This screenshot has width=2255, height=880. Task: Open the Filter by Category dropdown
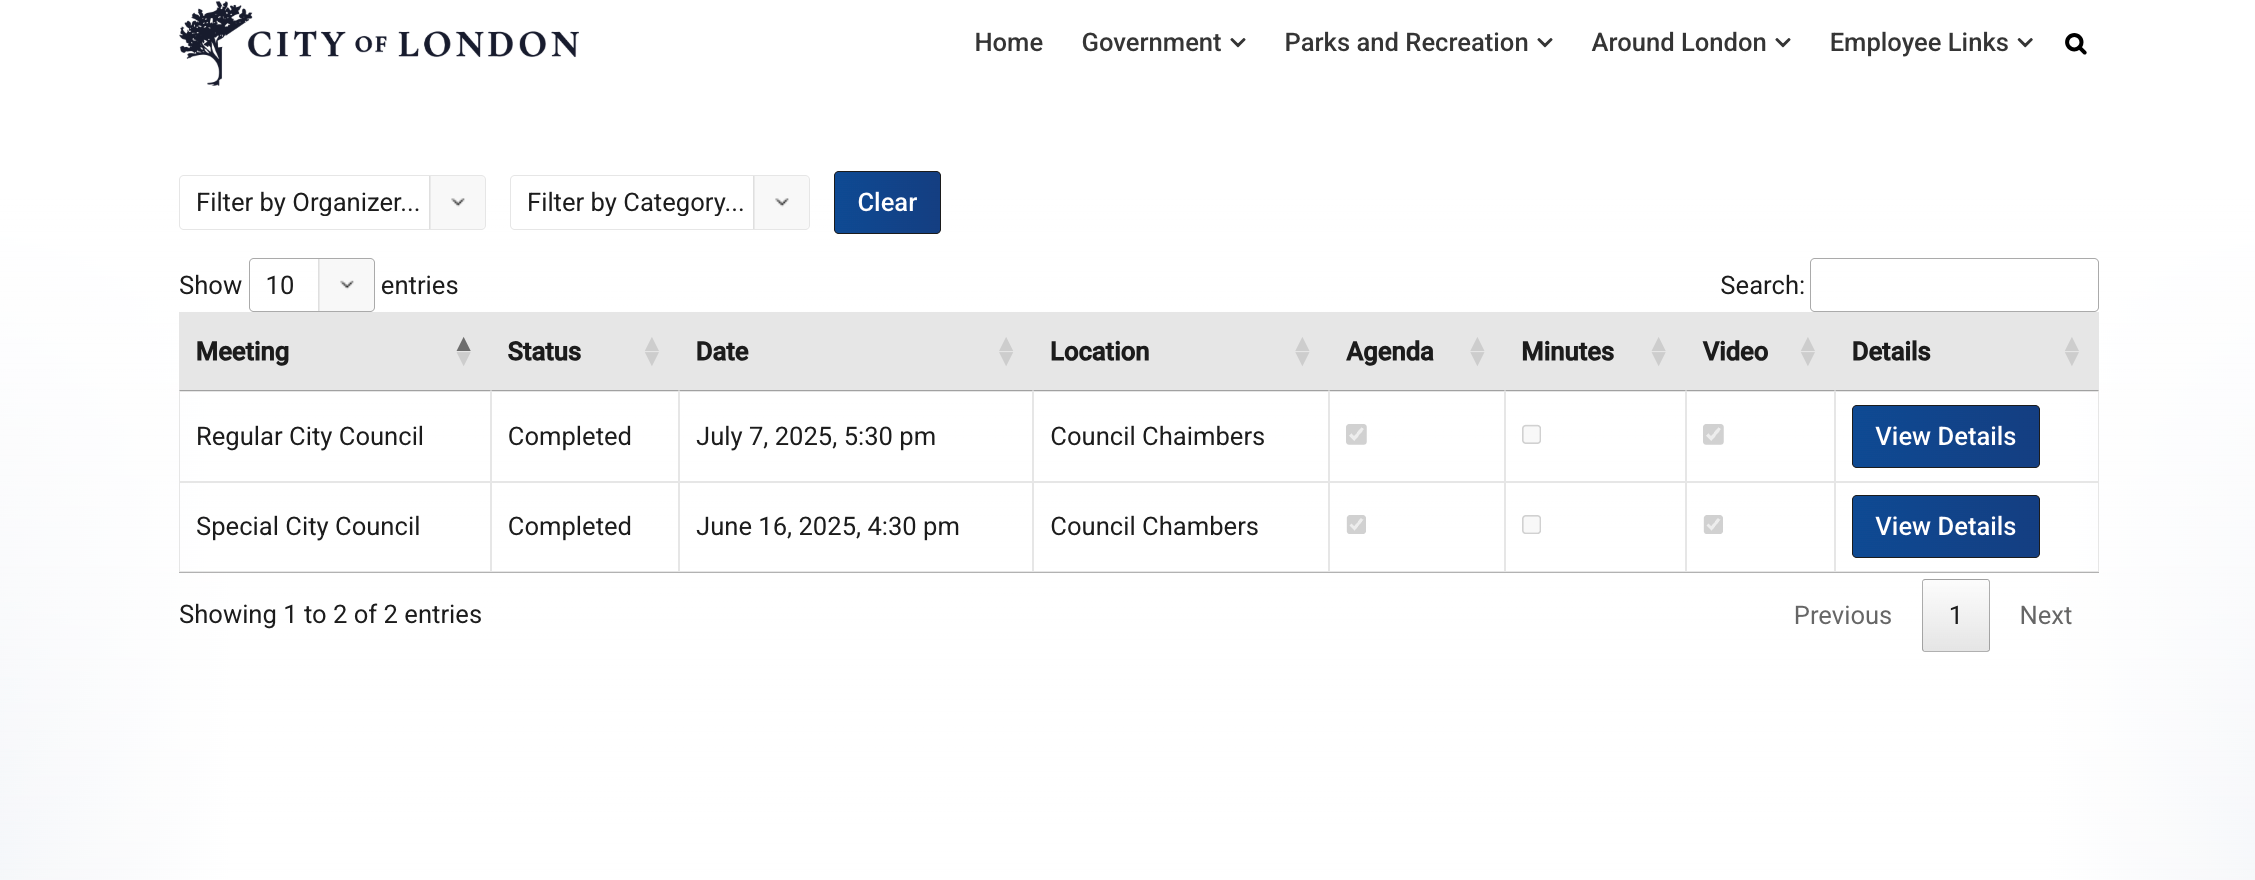(x=659, y=202)
